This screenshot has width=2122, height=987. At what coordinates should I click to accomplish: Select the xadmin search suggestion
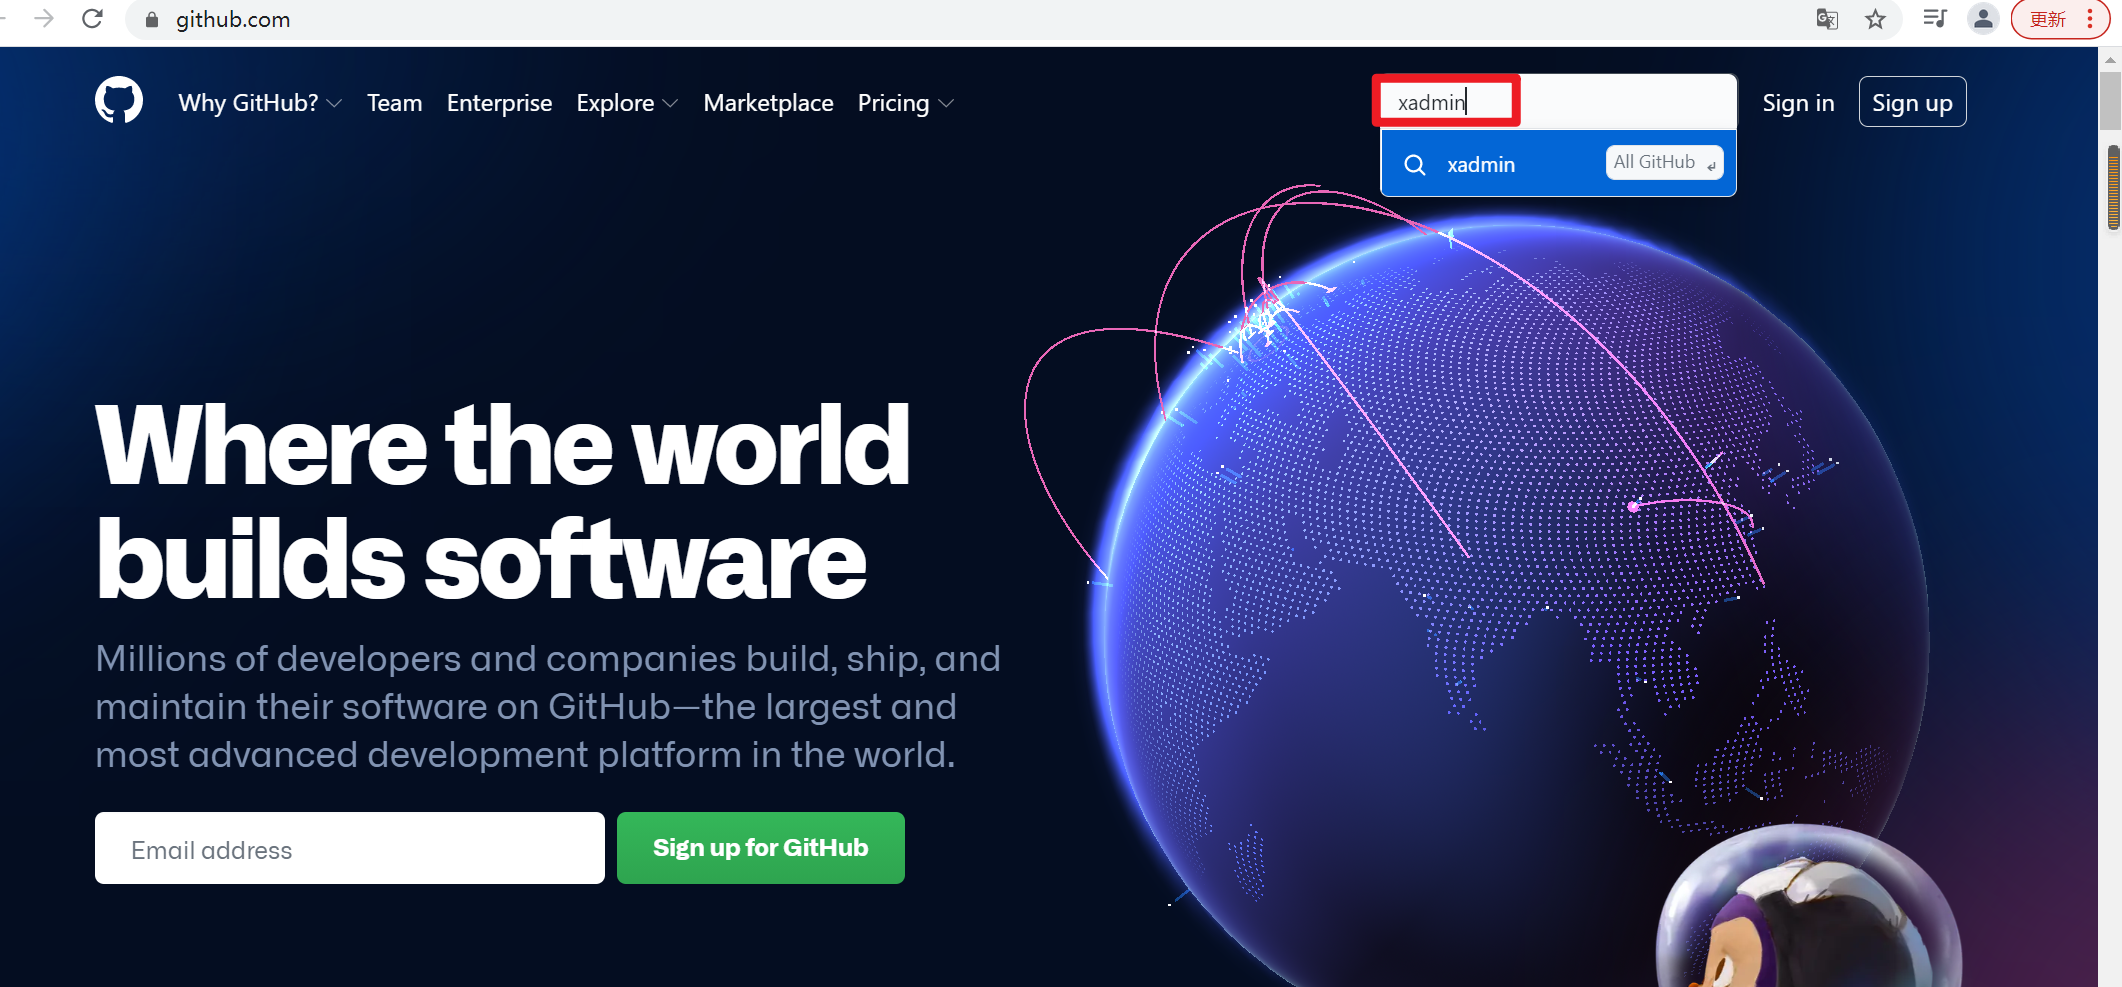point(1558,164)
